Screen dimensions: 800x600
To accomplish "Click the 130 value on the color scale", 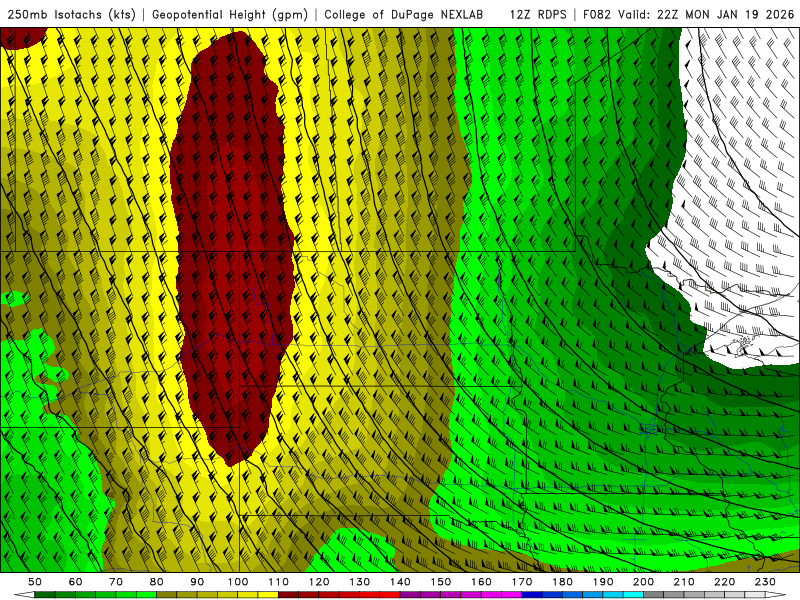I will (x=360, y=582).
